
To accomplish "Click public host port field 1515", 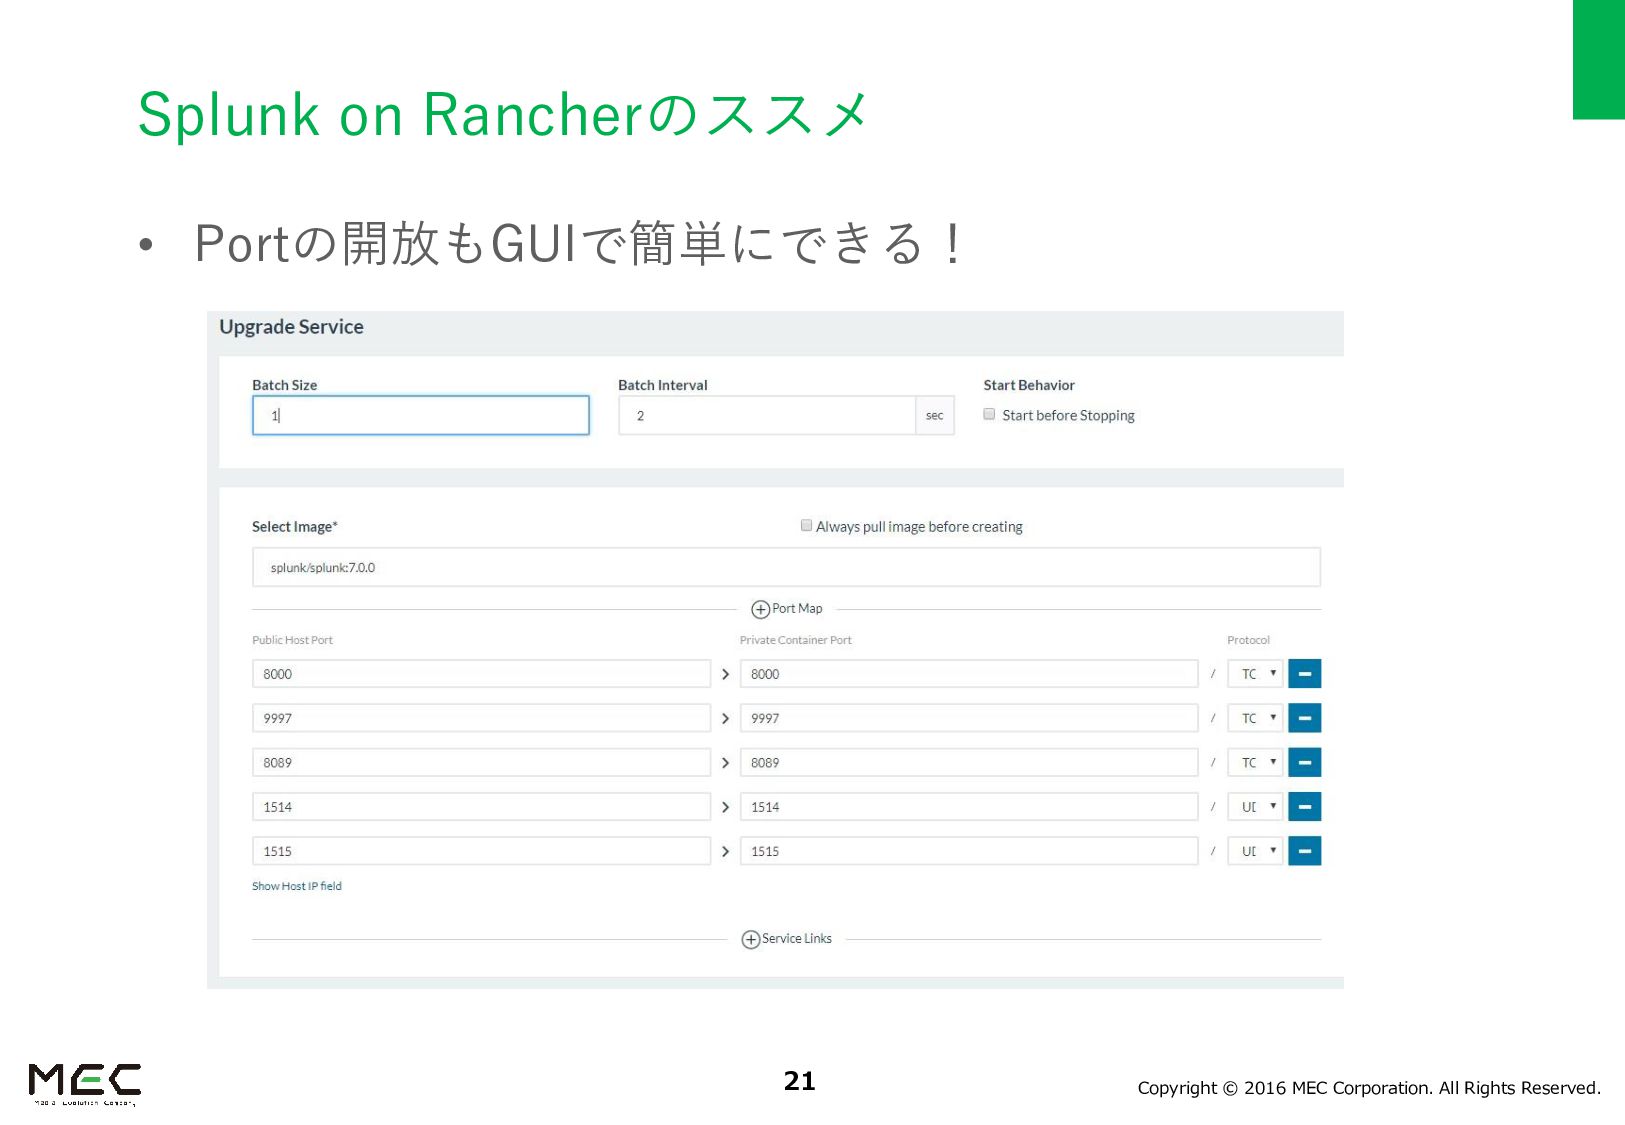I will point(481,851).
